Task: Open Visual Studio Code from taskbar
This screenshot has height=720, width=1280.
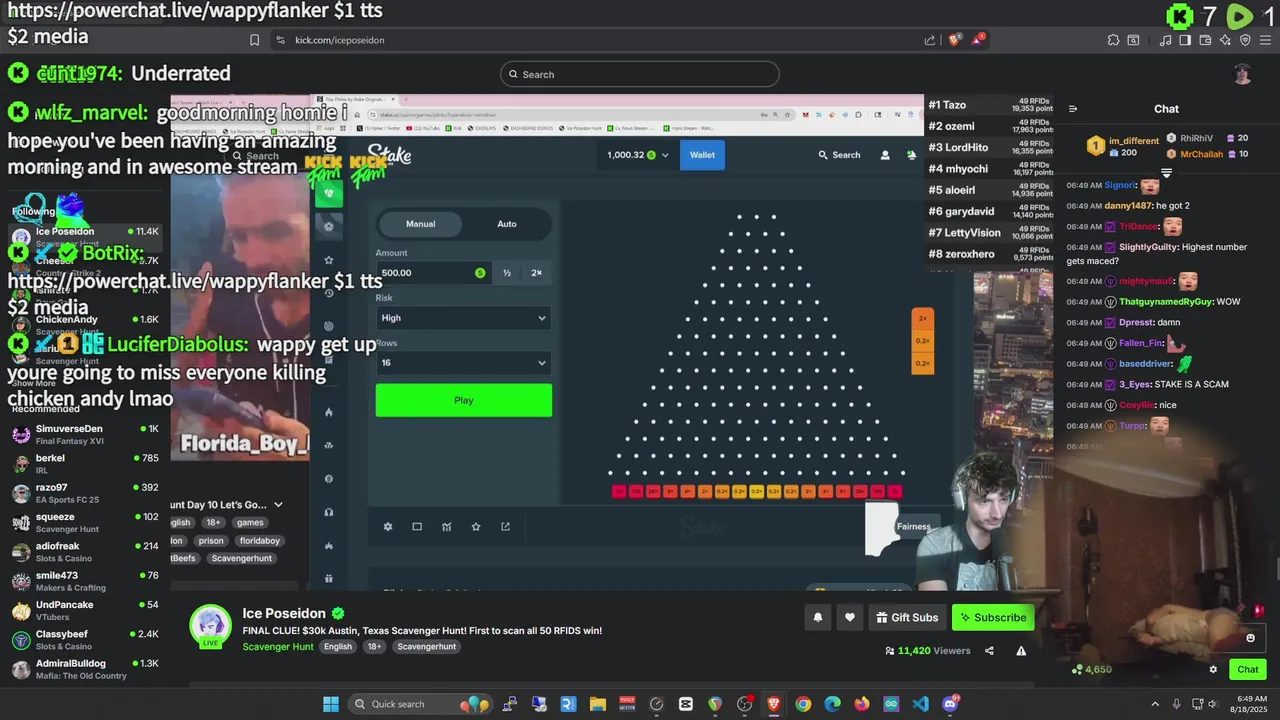Action: click(920, 704)
